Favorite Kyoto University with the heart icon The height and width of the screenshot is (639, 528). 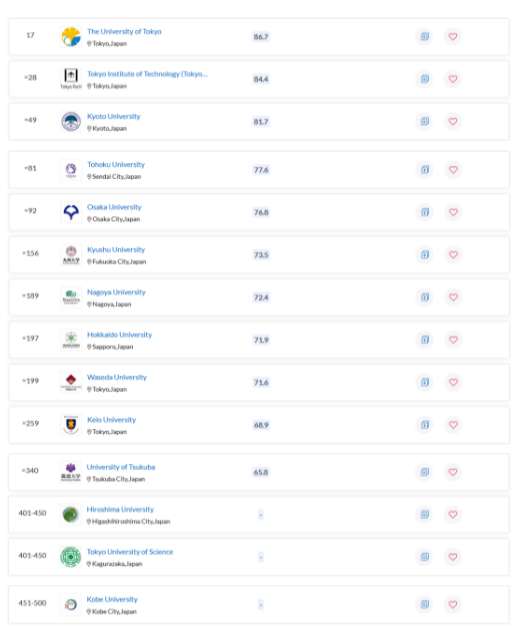pyautogui.click(x=453, y=121)
